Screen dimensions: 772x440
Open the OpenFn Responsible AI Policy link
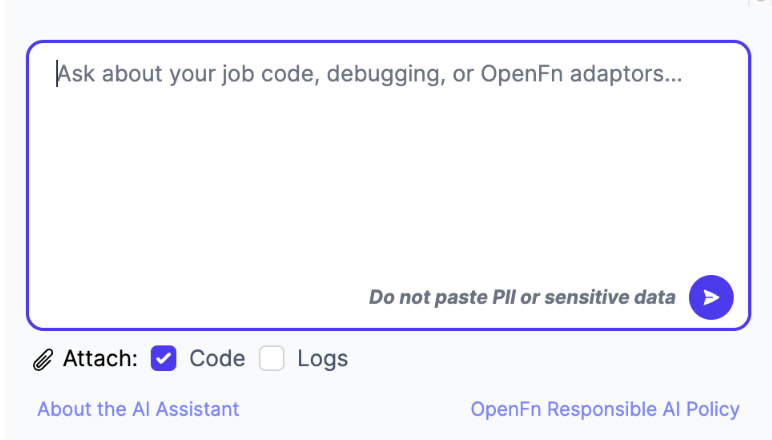tap(605, 409)
